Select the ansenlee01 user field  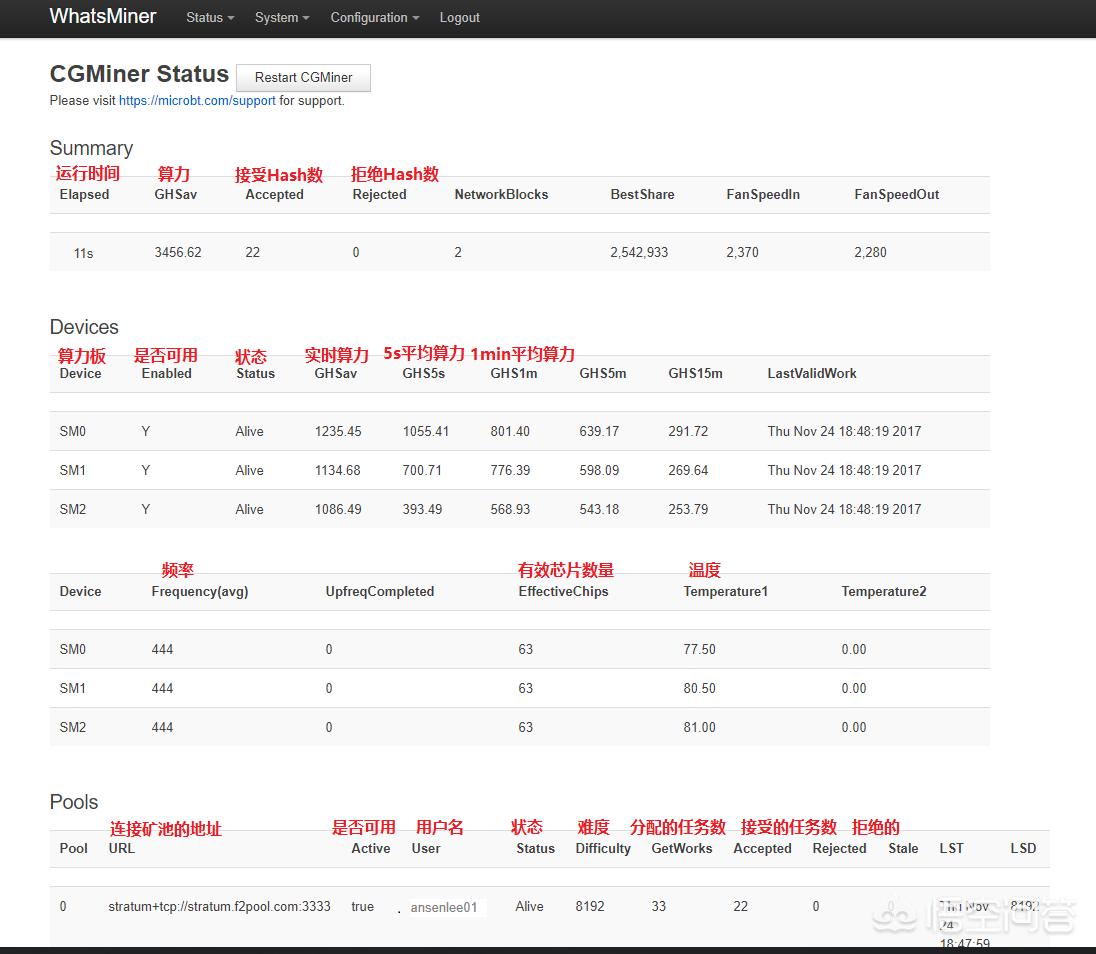pyautogui.click(x=444, y=908)
